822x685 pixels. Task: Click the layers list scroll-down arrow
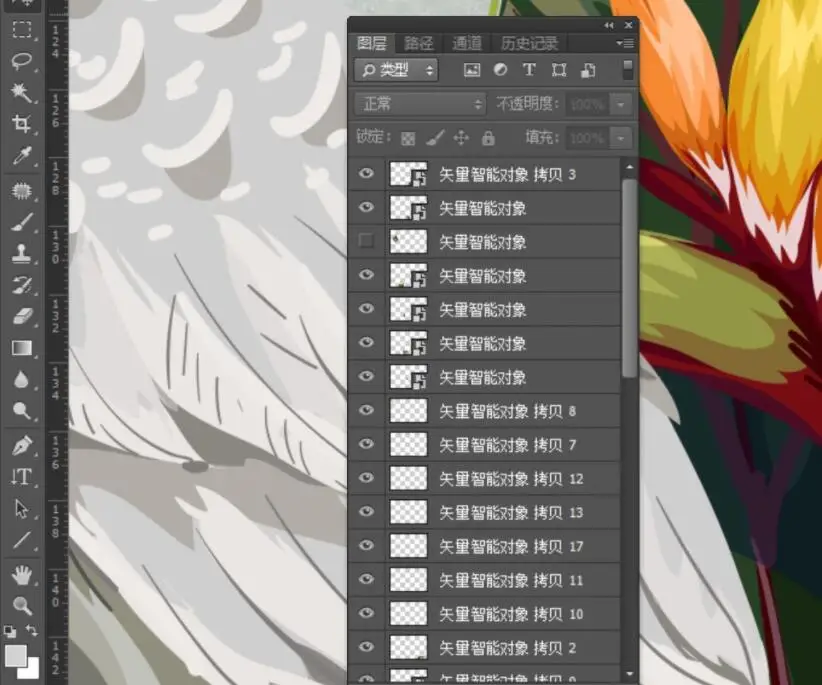point(630,674)
